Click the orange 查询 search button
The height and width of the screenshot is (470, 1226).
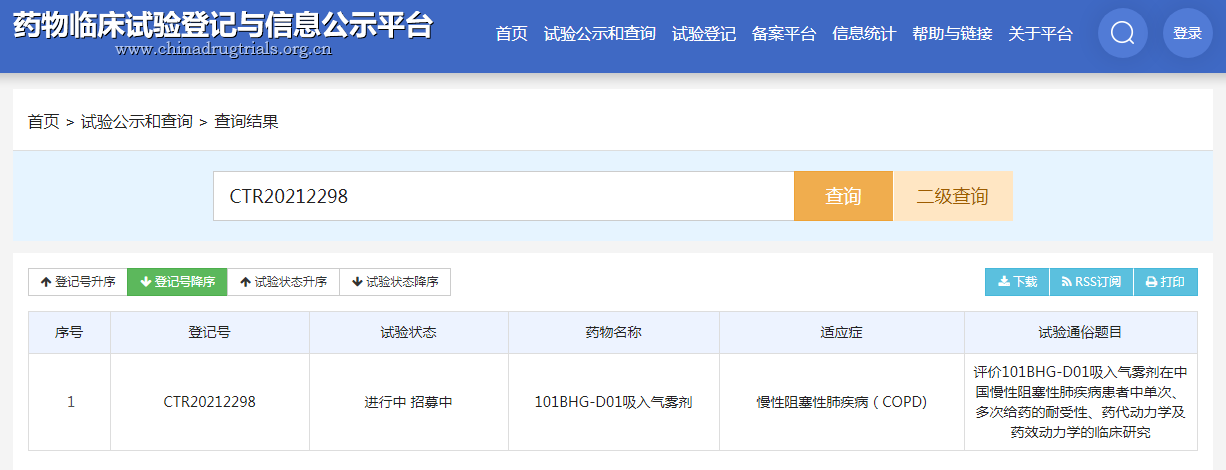tap(843, 196)
